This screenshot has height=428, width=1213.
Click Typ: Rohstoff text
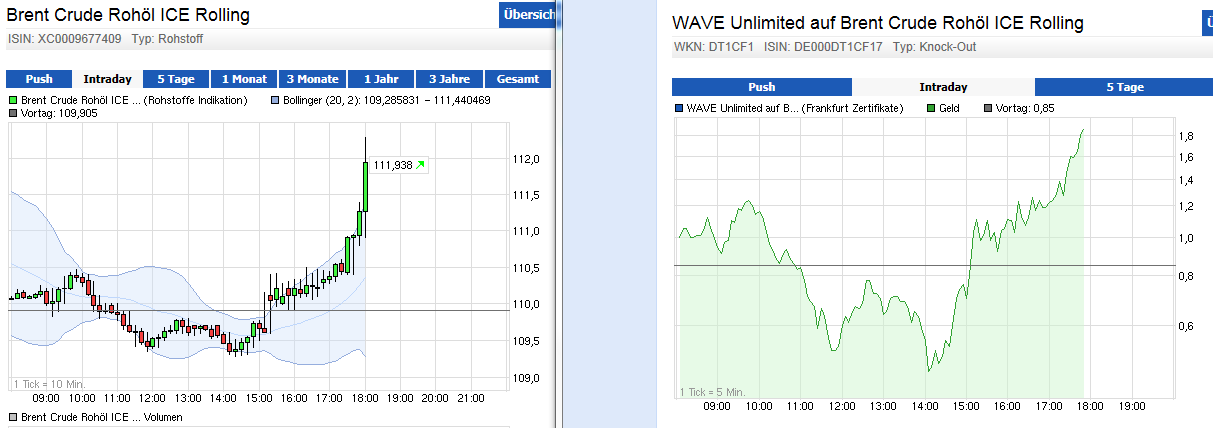coord(167,39)
